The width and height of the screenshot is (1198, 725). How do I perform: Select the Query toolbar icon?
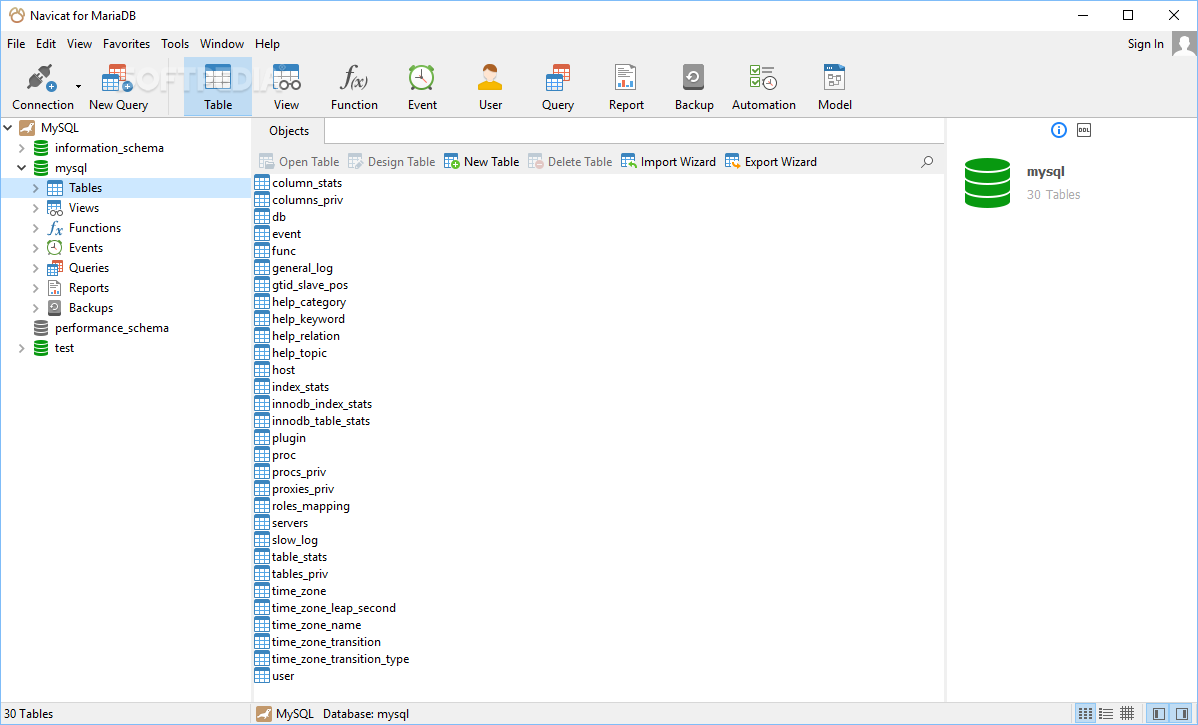[x=558, y=87]
